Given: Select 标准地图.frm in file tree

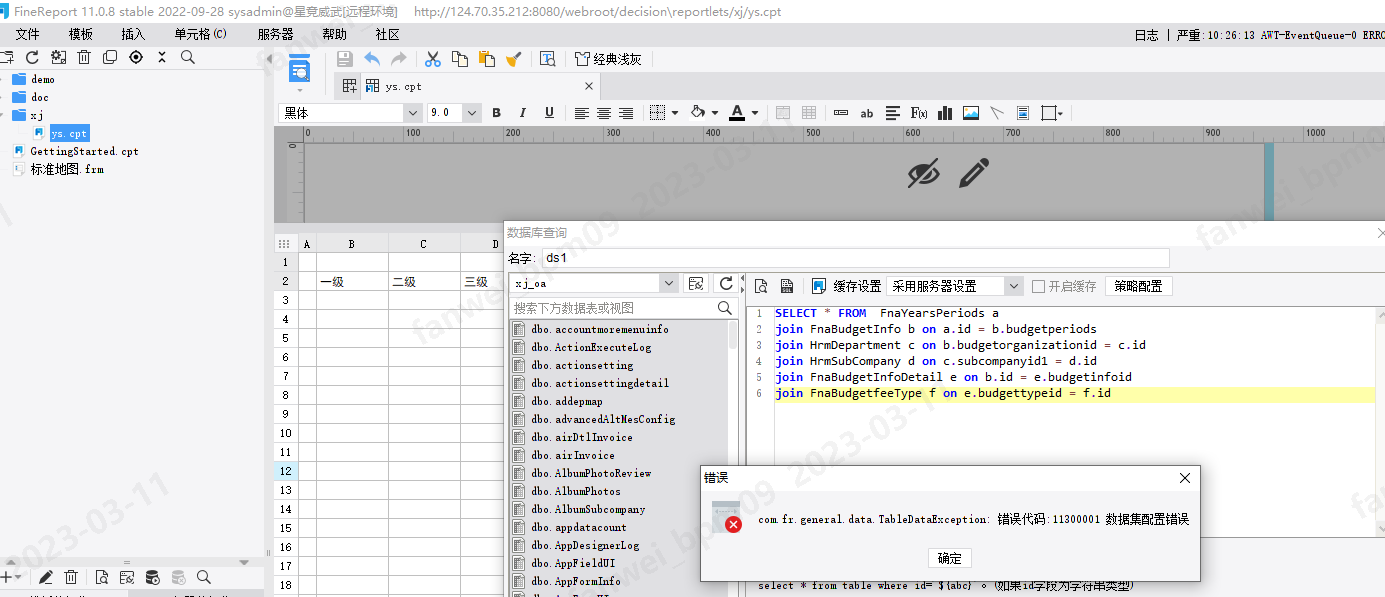Looking at the screenshot, I should coord(66,169).
